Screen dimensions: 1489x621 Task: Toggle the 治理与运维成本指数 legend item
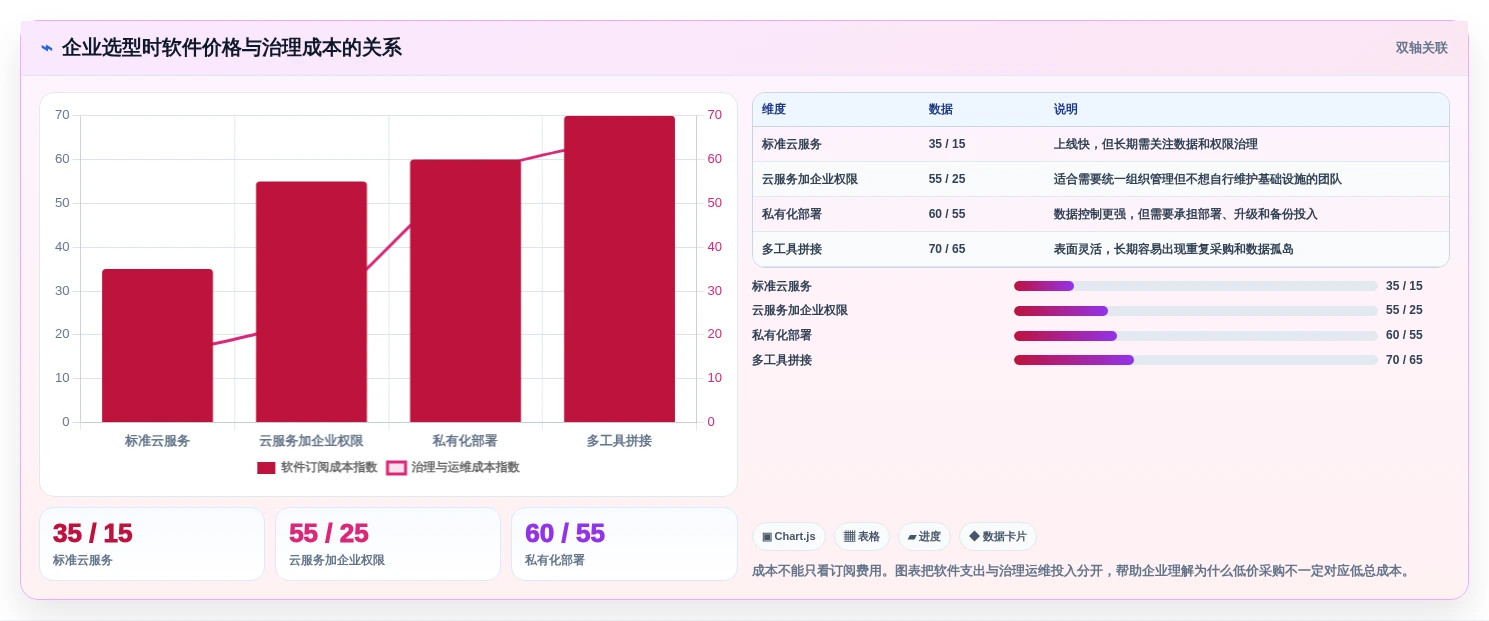click(x=453, y=467)
